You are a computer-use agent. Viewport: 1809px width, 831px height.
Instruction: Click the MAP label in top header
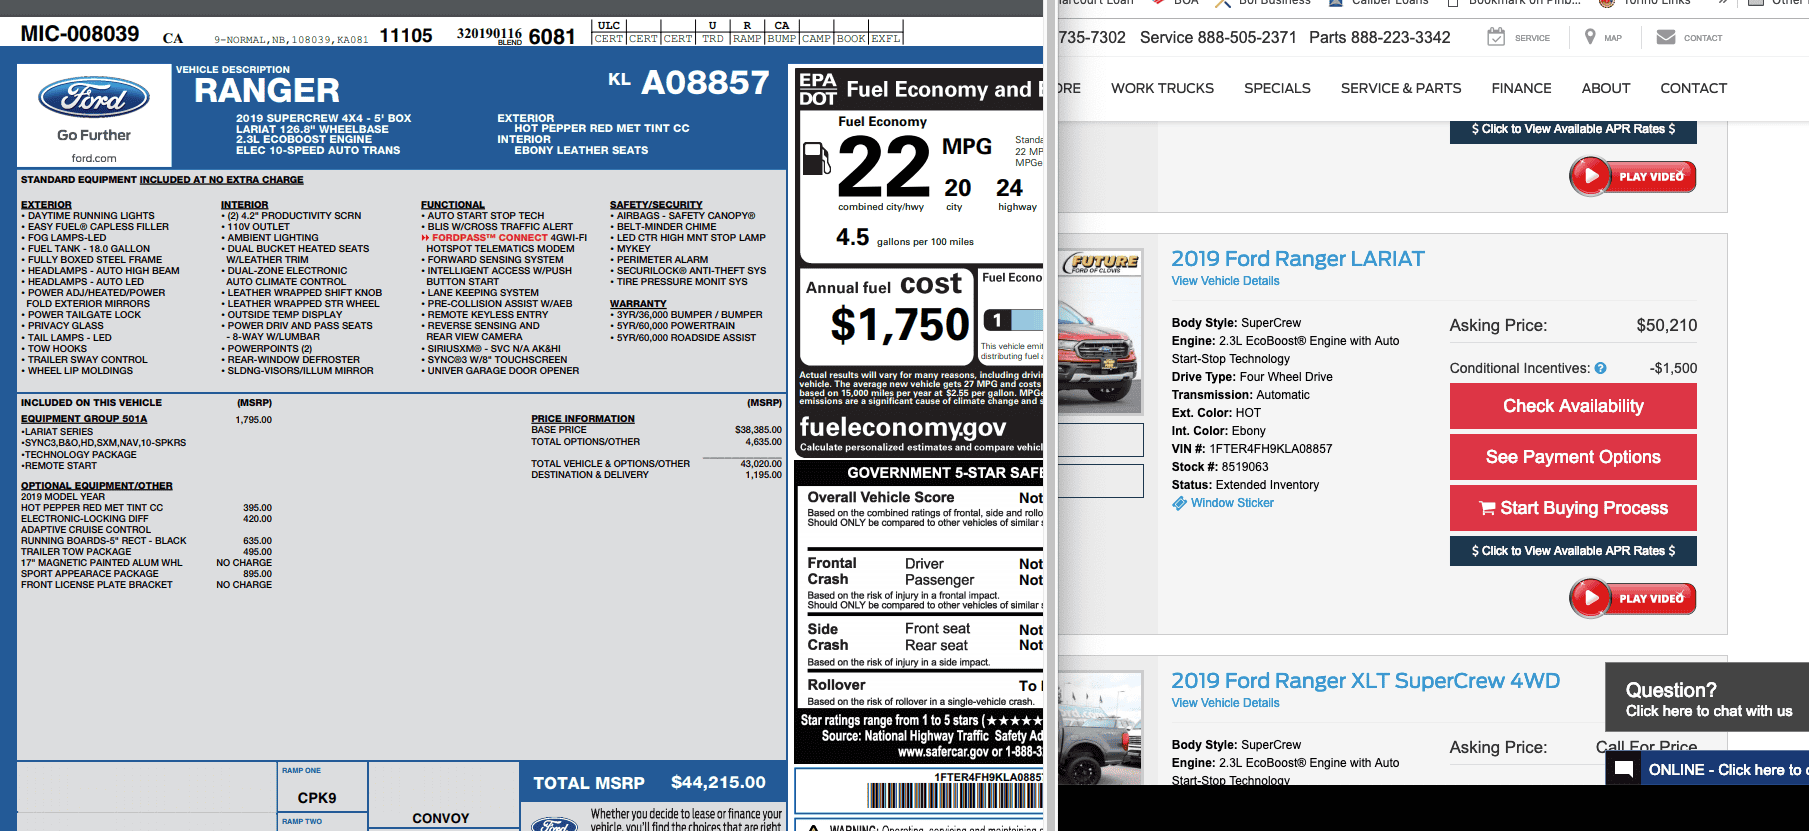coord(1613,38)
